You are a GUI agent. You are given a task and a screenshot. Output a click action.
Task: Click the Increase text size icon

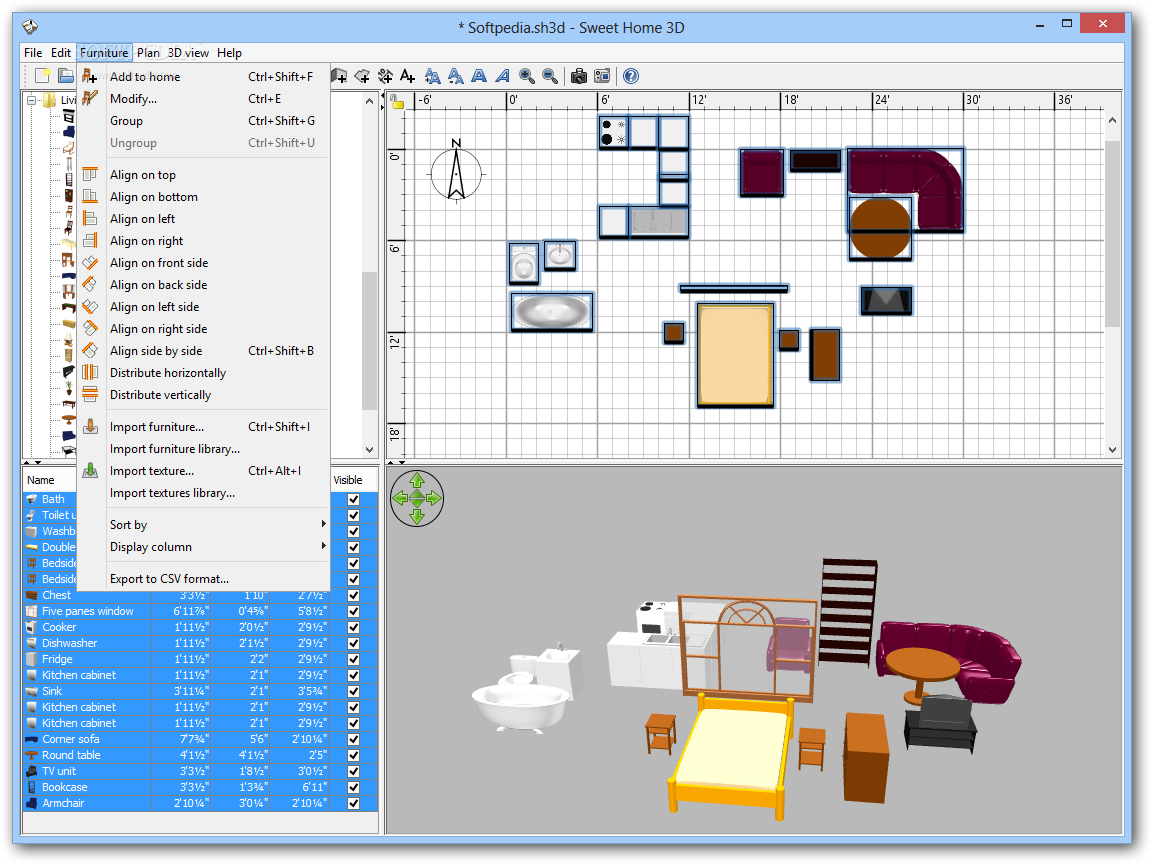[x=433, y=76]
